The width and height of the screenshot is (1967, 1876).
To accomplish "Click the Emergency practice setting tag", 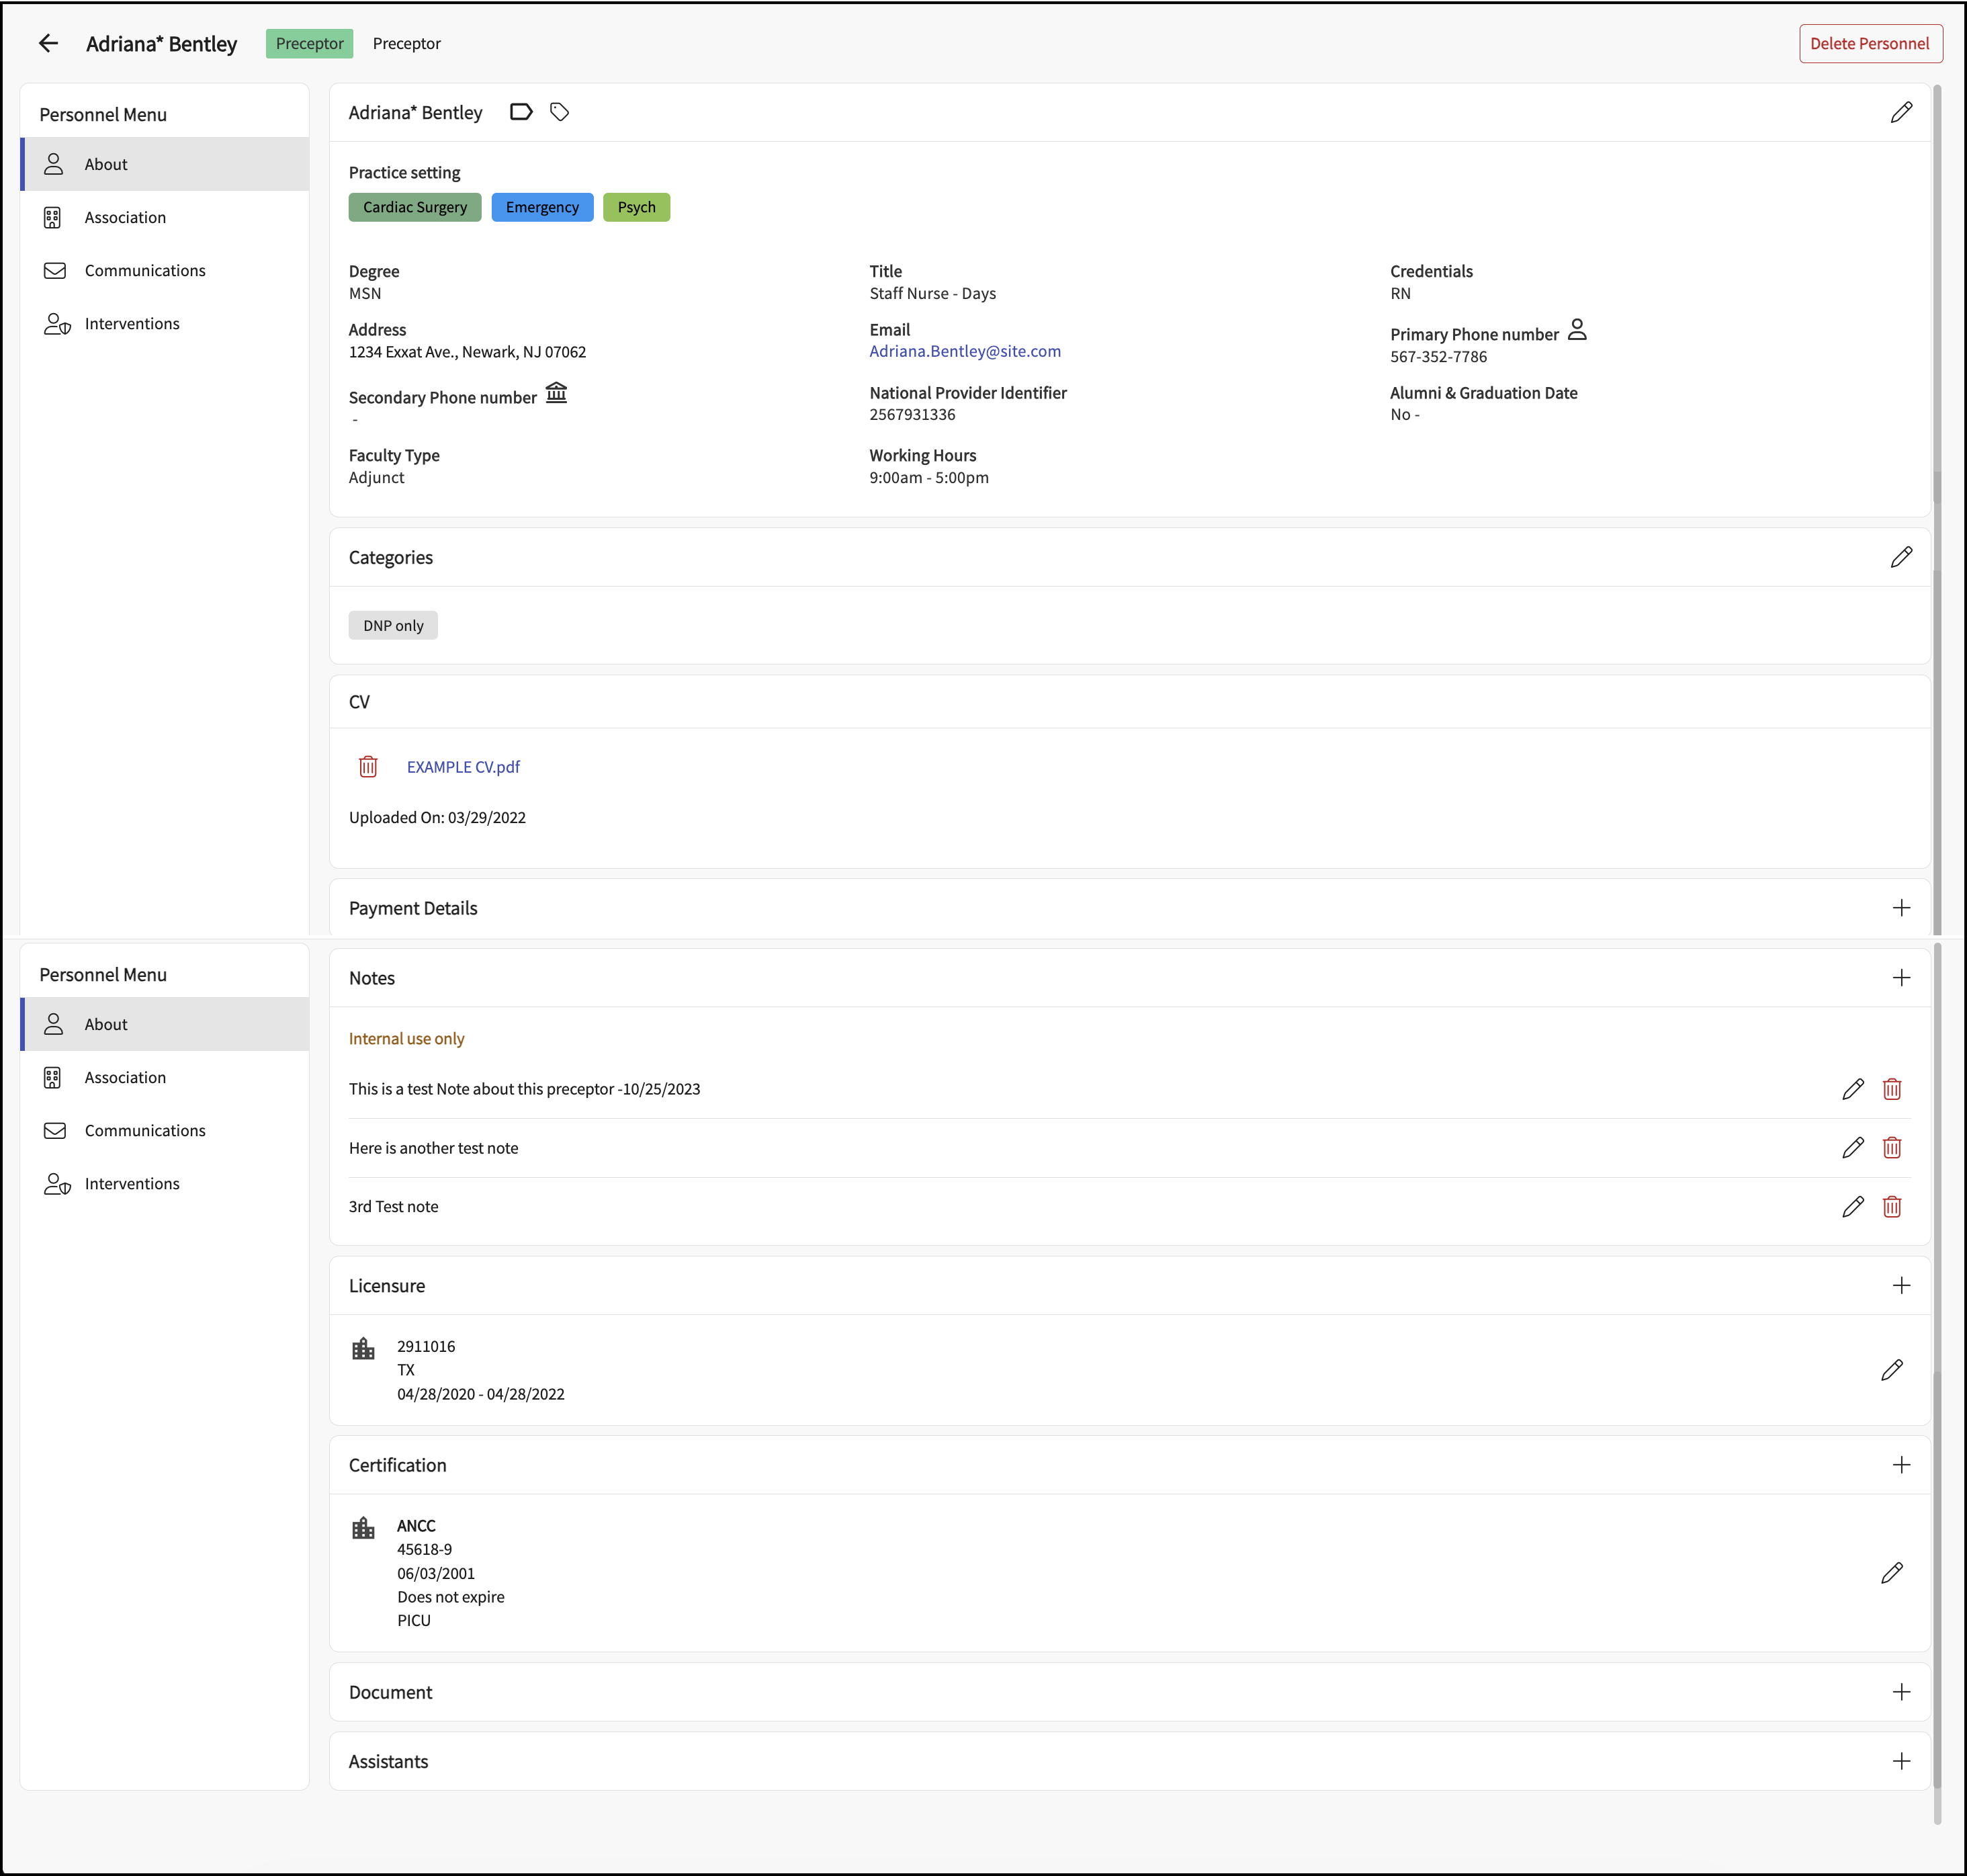I will pos(542,207).
